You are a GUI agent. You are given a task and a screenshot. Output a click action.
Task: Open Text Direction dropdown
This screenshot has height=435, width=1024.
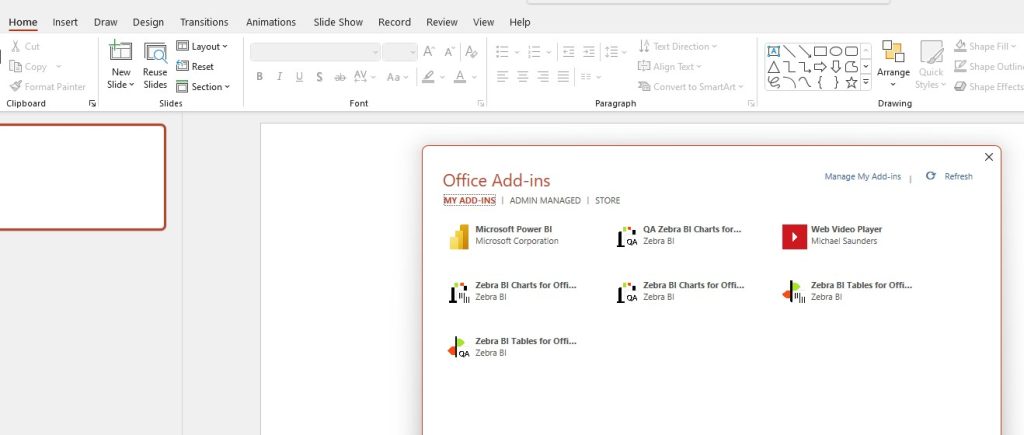pos(677,46)
